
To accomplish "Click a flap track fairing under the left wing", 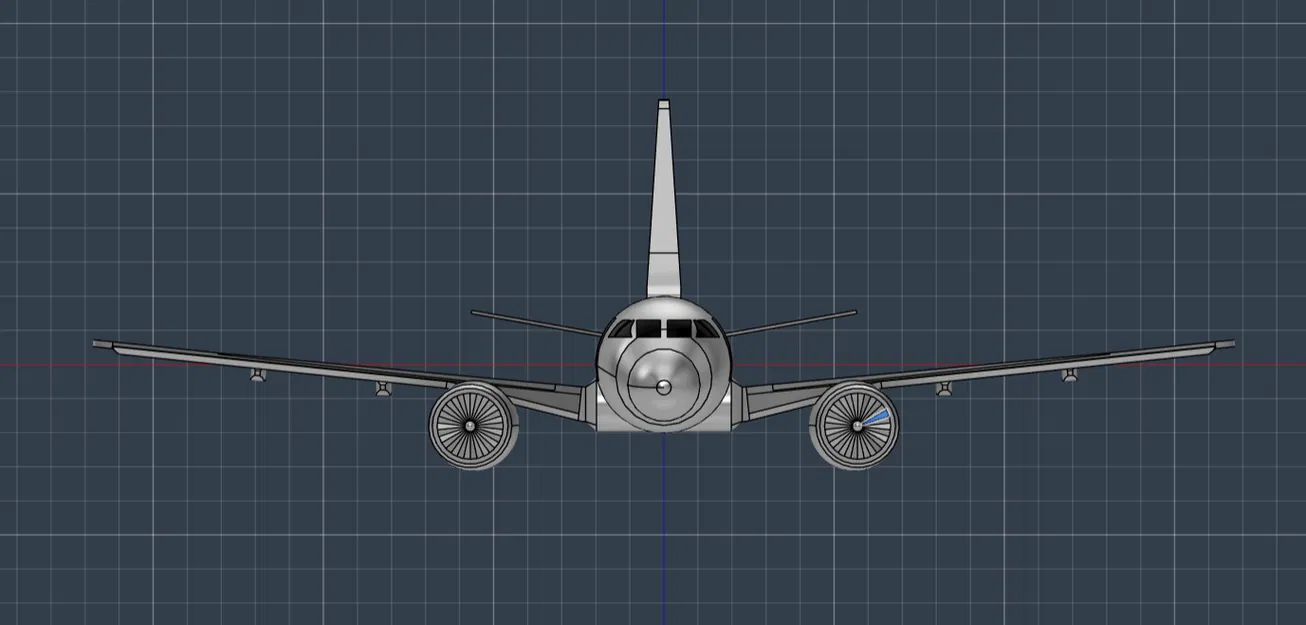I will point(380,388).
